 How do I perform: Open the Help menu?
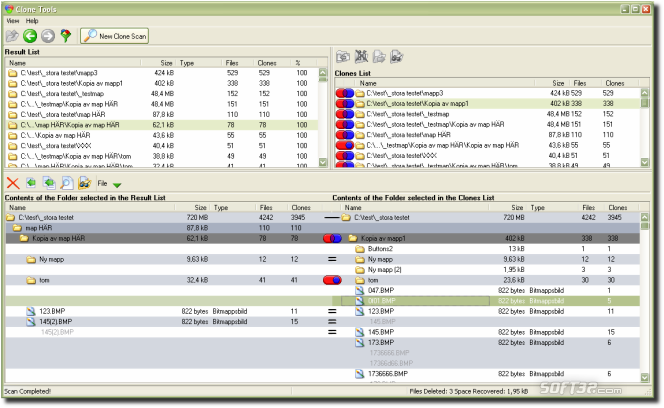32,21
